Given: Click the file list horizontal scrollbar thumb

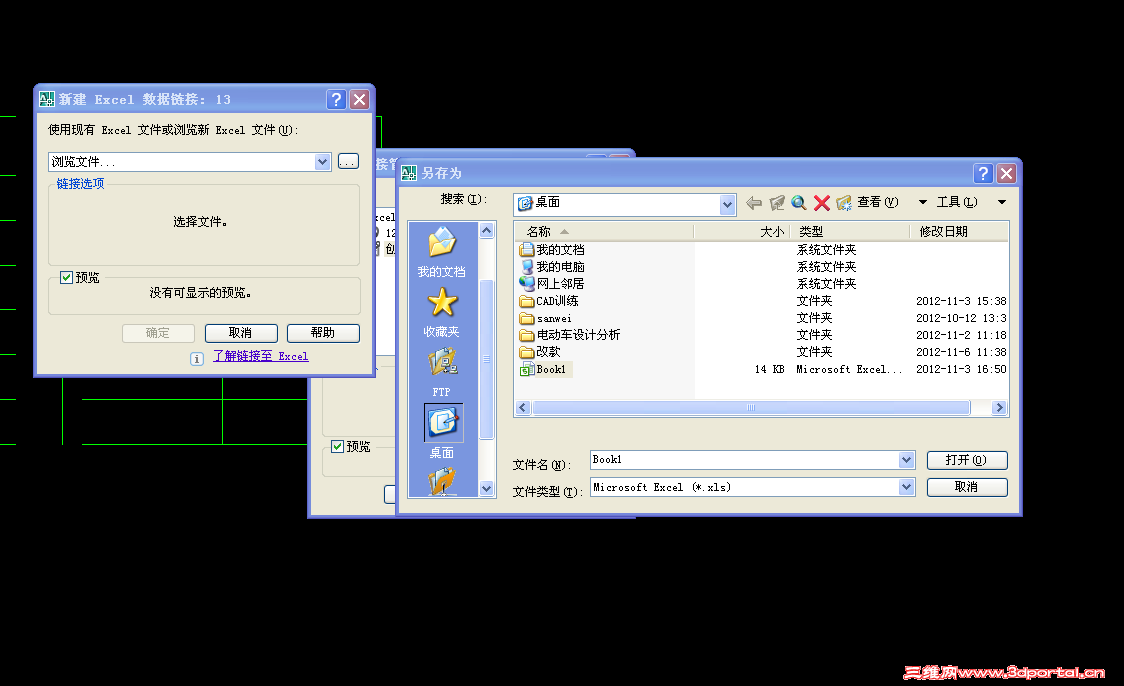Looking at the screenshot, I should tap(751, 408).
